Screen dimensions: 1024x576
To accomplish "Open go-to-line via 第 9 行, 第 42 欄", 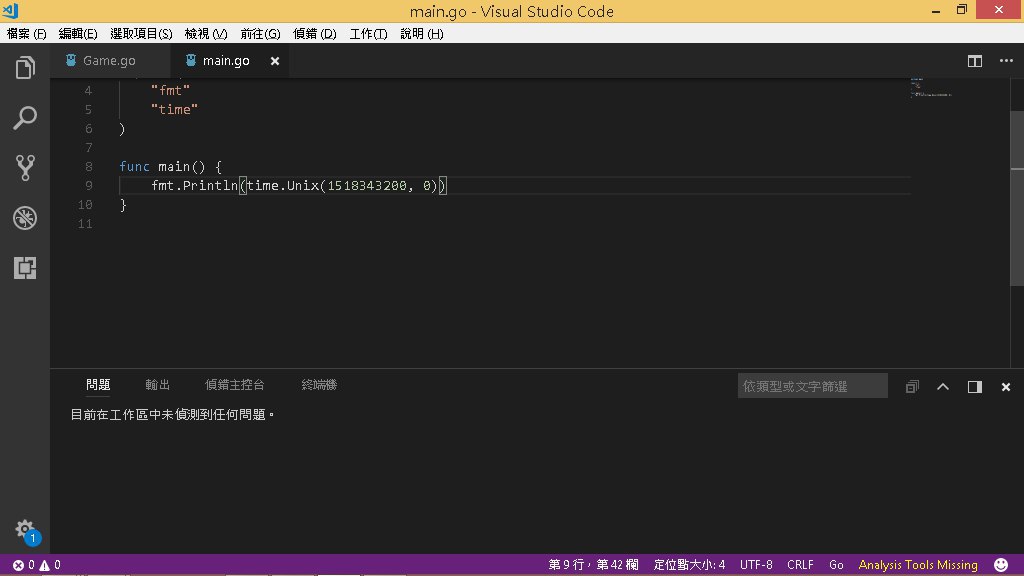I will point(593,565).
